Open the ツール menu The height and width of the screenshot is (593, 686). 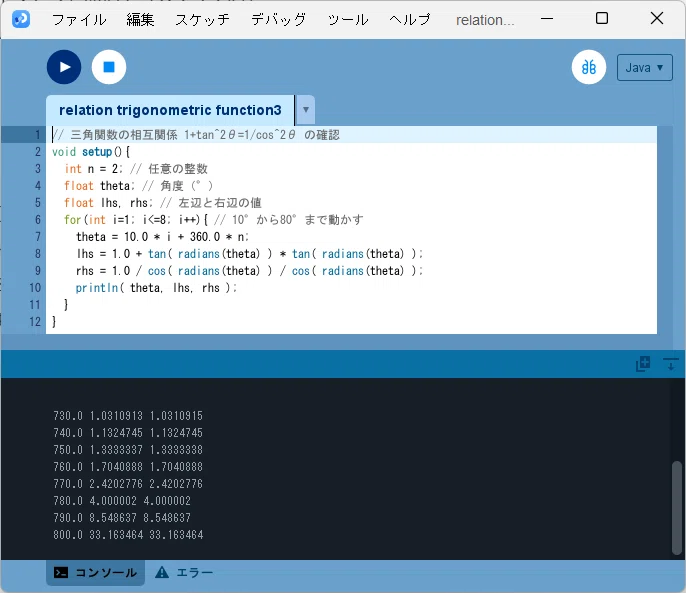348,20
